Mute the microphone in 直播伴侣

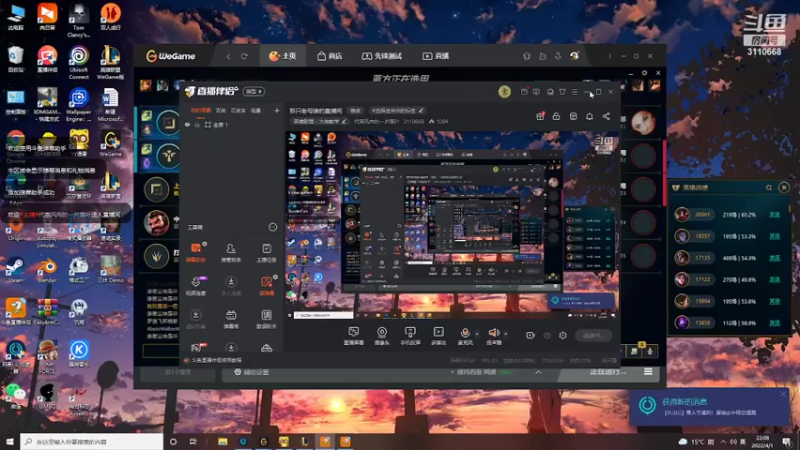pos(465,336)
